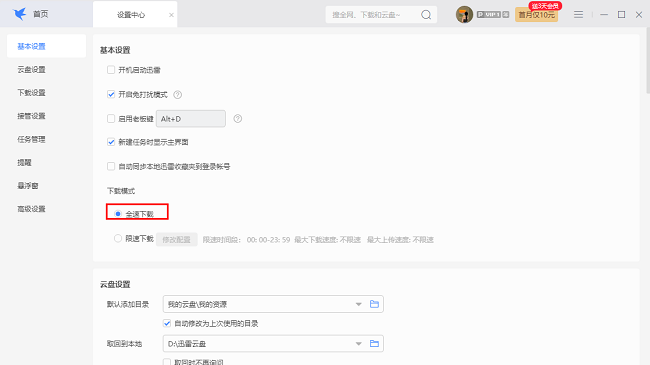650x365 pixels.
Task: Open the hamburger main menu
Action: (x=578, y=15)
